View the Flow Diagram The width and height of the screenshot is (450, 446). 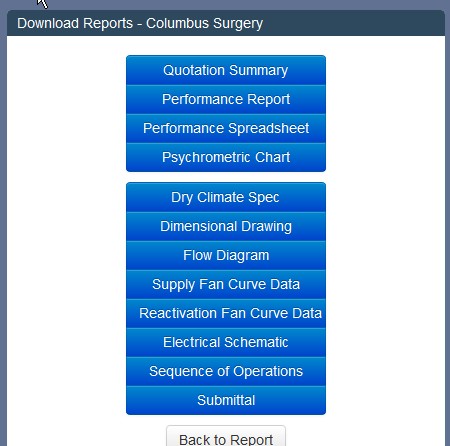point(226,255)
